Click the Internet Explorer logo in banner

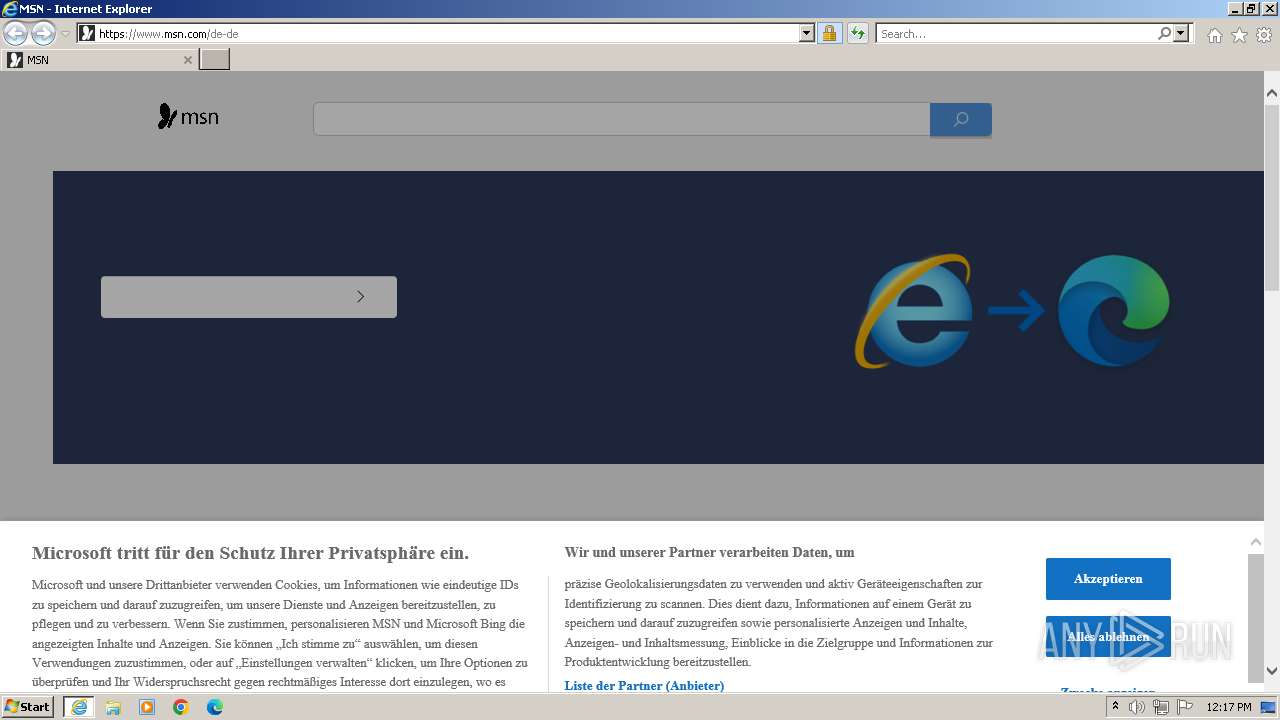click(x=913, y=310)
